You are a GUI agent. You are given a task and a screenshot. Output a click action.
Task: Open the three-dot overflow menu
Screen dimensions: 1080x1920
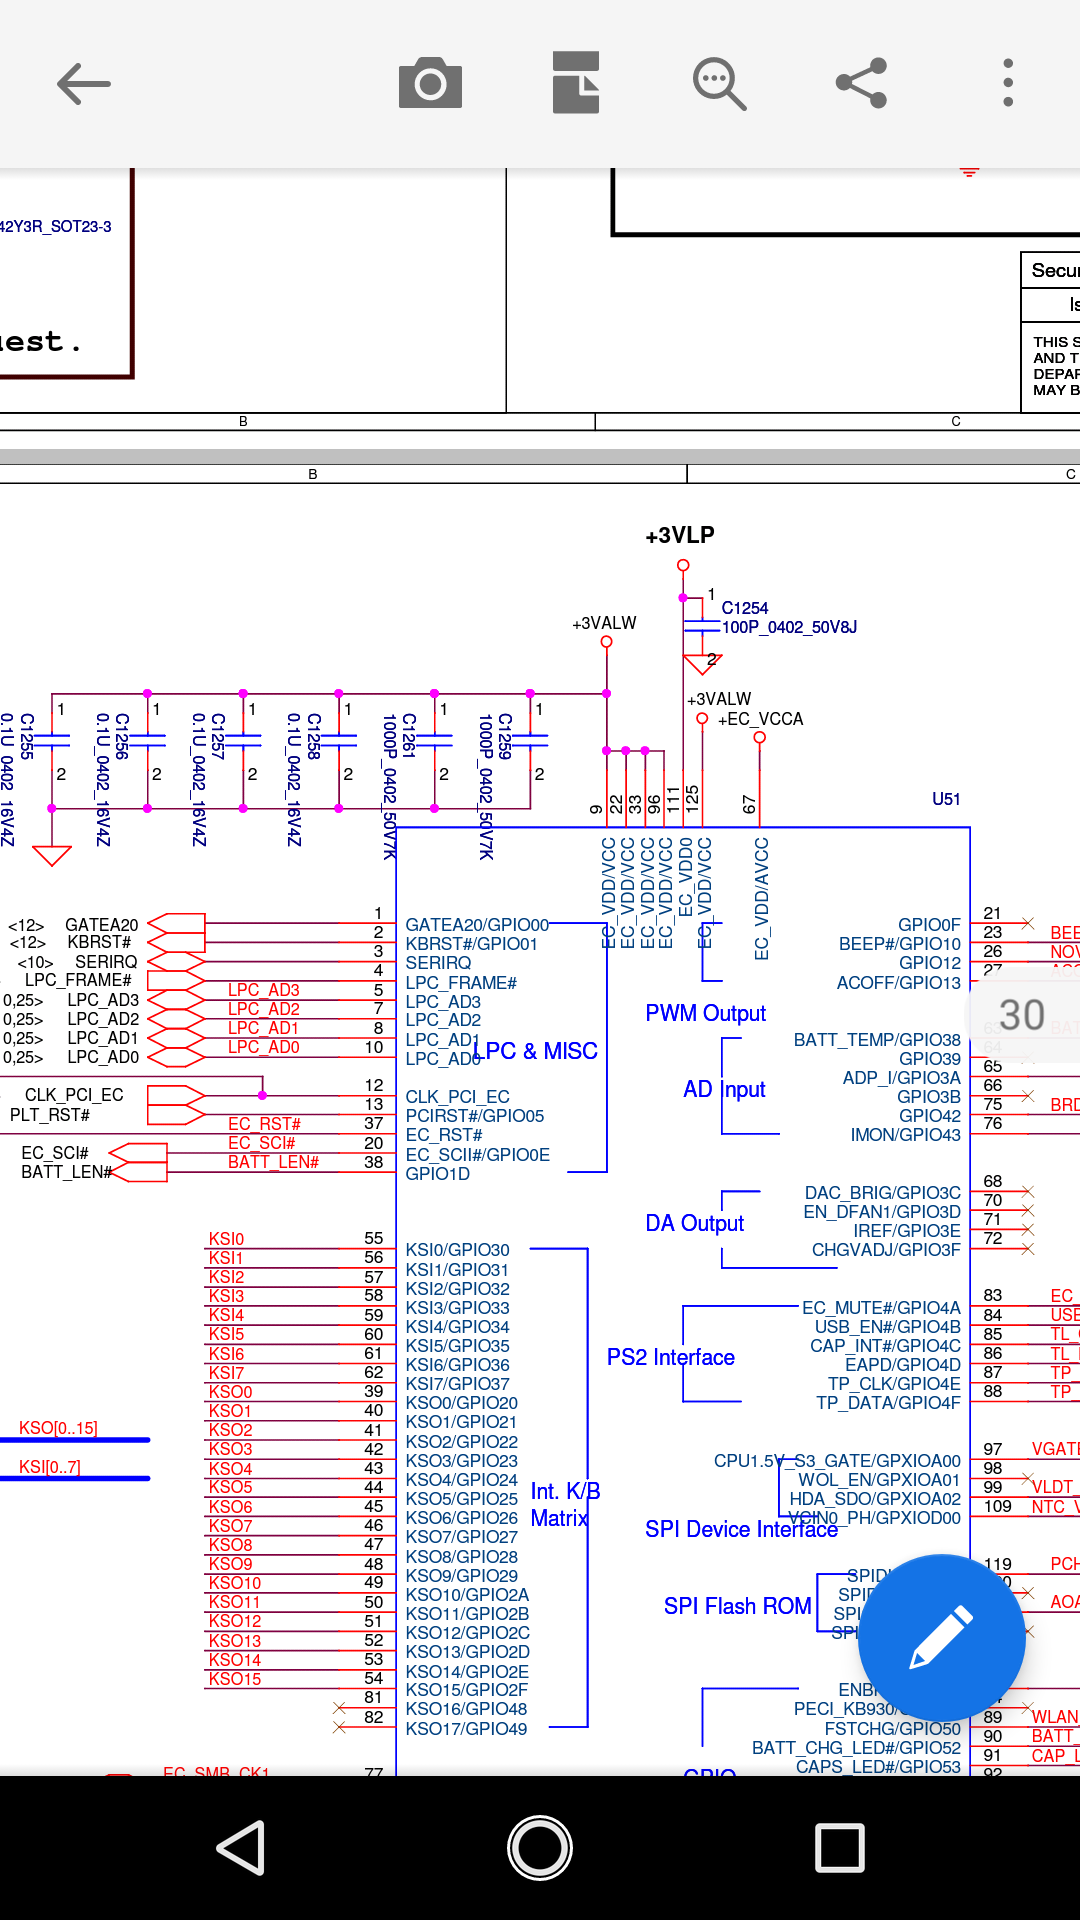[1007, 84]
